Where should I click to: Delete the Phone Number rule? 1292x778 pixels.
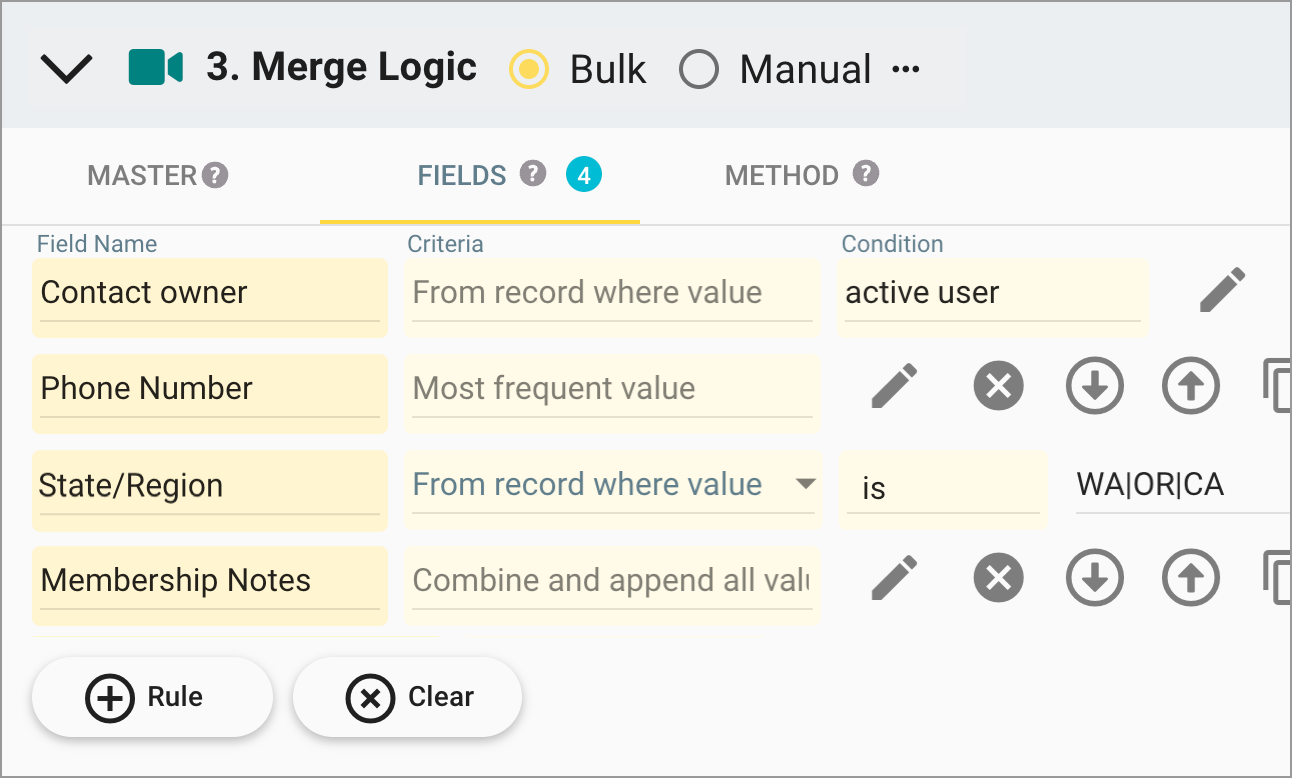point(998,385)
